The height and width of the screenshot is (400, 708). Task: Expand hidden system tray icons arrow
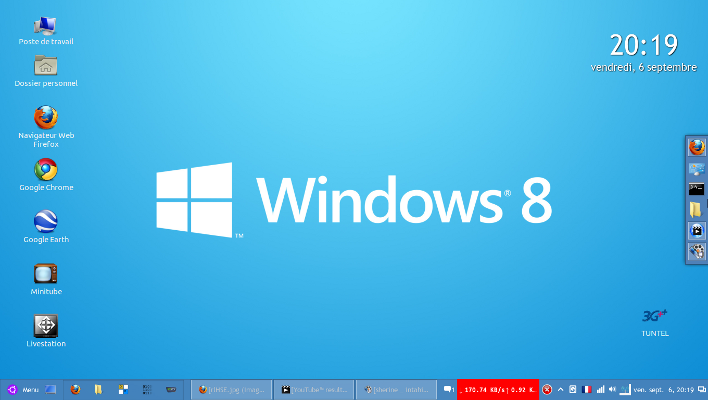pos(560,389)
